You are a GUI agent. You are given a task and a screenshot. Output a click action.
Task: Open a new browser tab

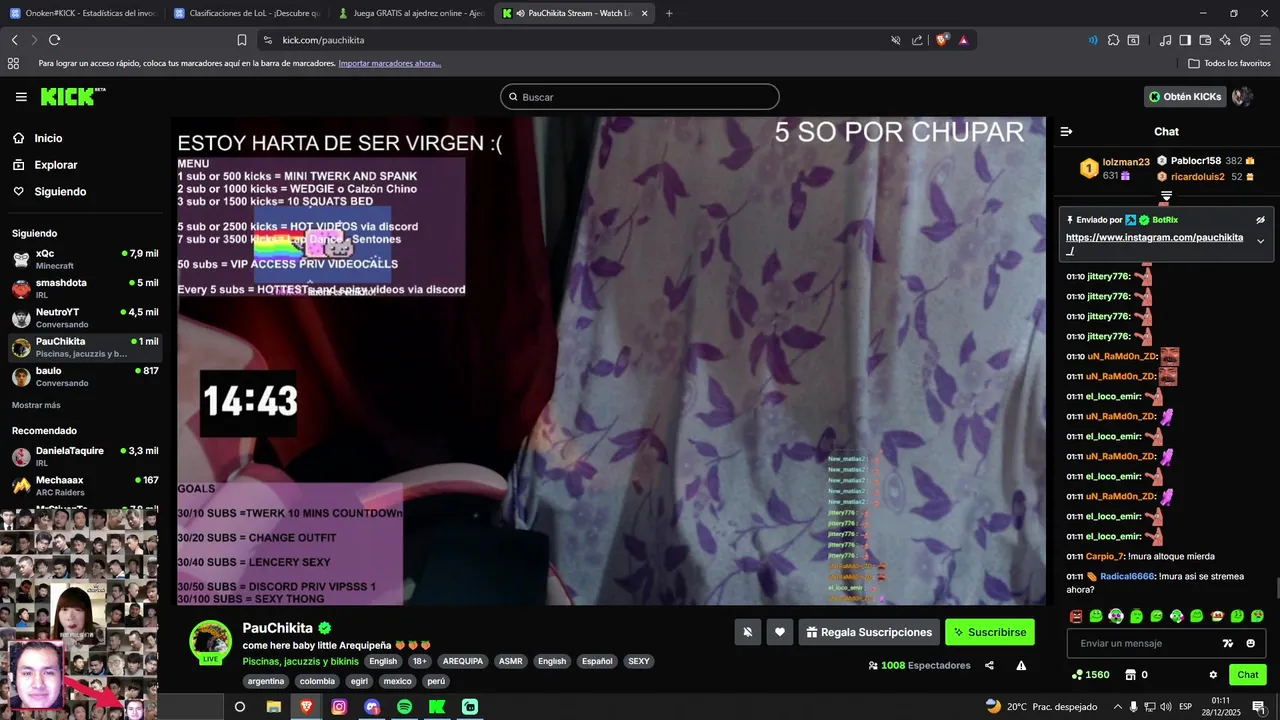pyautogui.click(x=669, y=13)
